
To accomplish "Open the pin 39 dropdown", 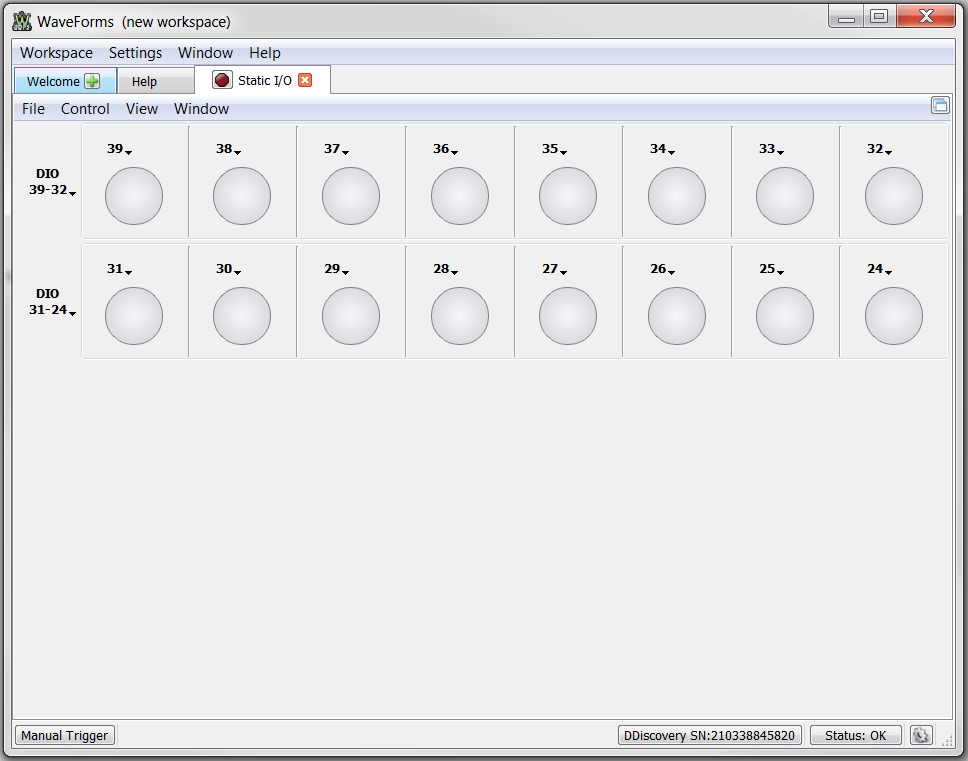I will pos(120,149).
